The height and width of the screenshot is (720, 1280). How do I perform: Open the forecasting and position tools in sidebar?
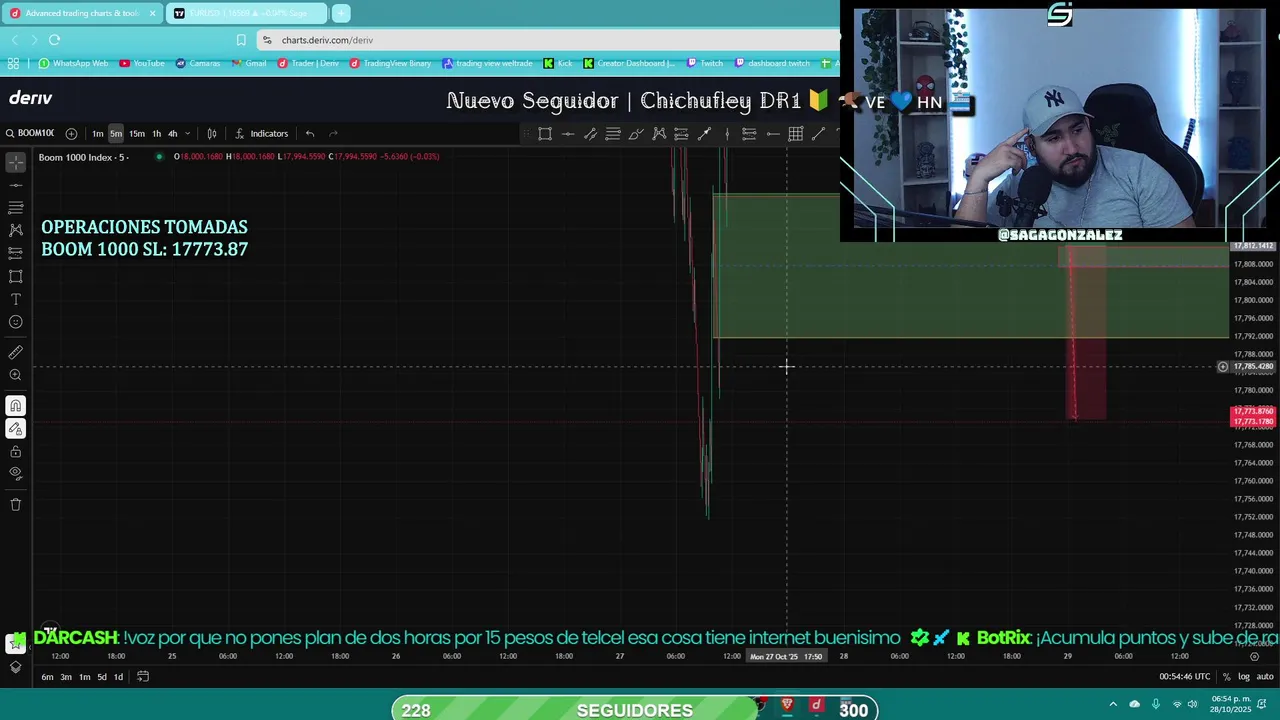click(x=15, y=253)
